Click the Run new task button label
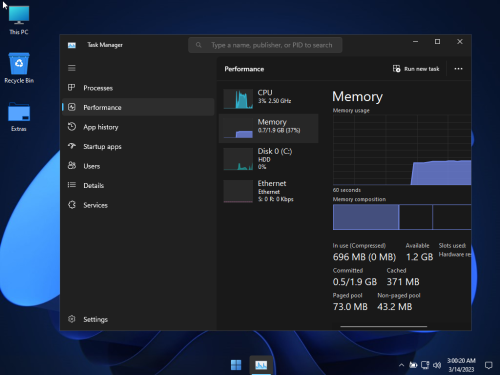Image resolution: width=500 pixels, height=375 pixels. click(x=422, y=69)
